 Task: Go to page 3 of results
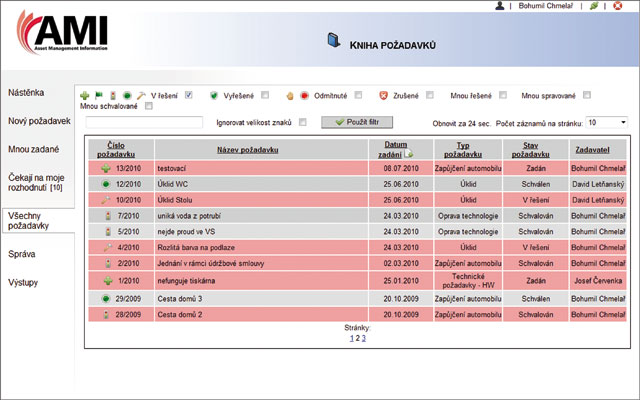364,338
